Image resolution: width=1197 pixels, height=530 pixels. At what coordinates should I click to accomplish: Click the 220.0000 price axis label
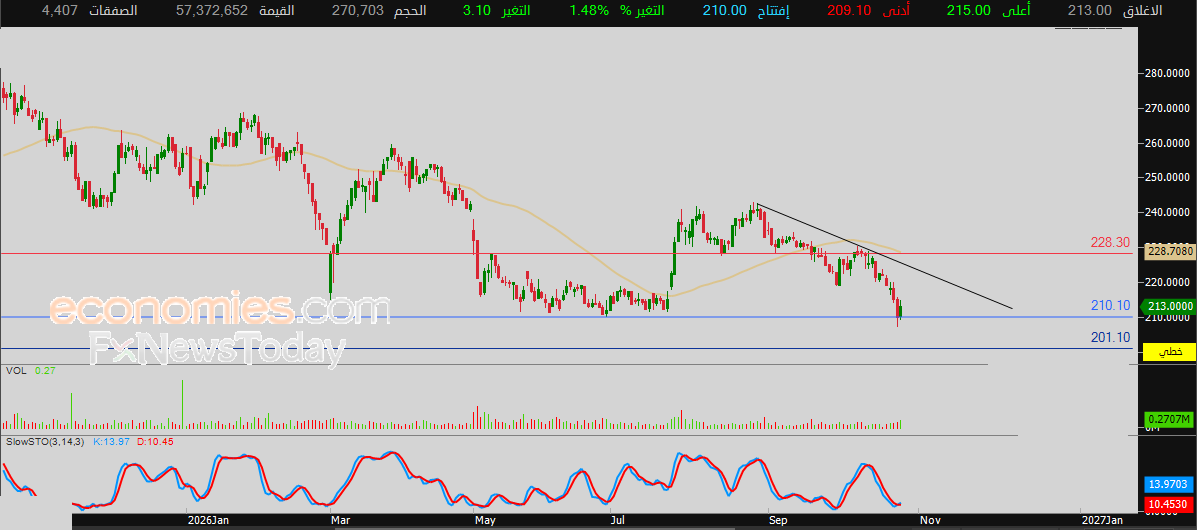[1168, 282]
